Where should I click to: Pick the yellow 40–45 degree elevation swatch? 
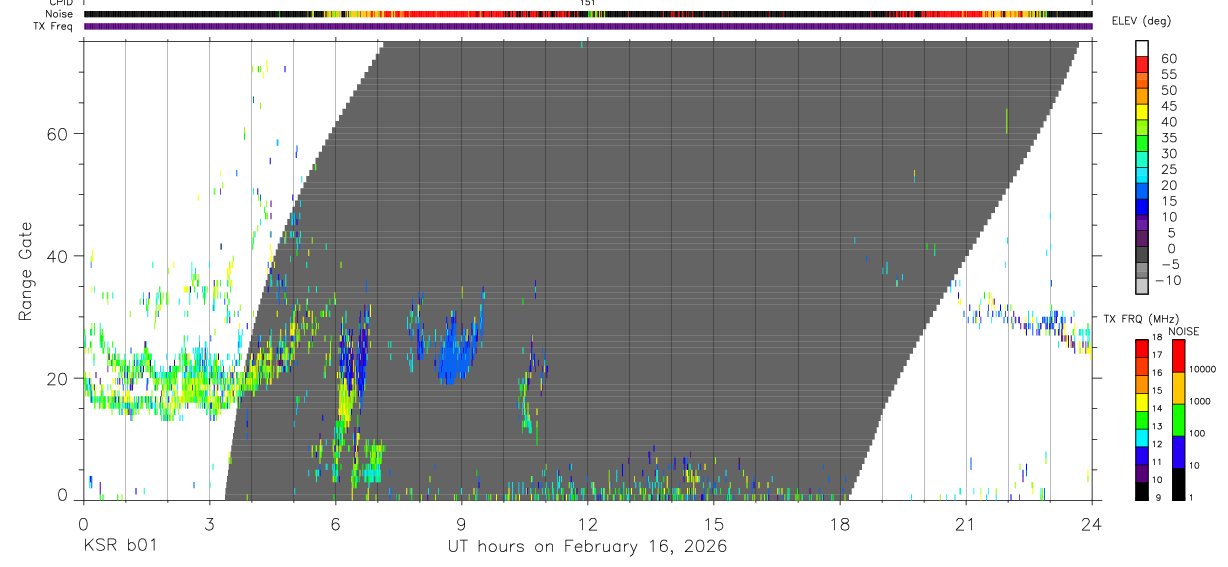click(x=1143, y=113)
